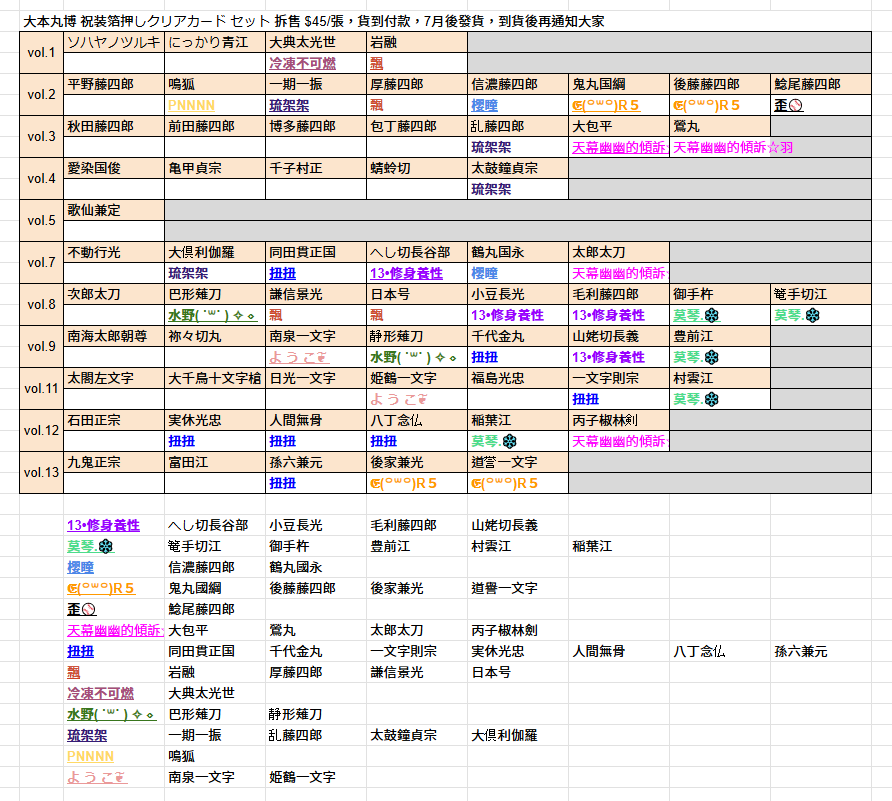This screenshot has height=801, width=892.
Task: Select the にっかり青江 cell
Action: 215,42
